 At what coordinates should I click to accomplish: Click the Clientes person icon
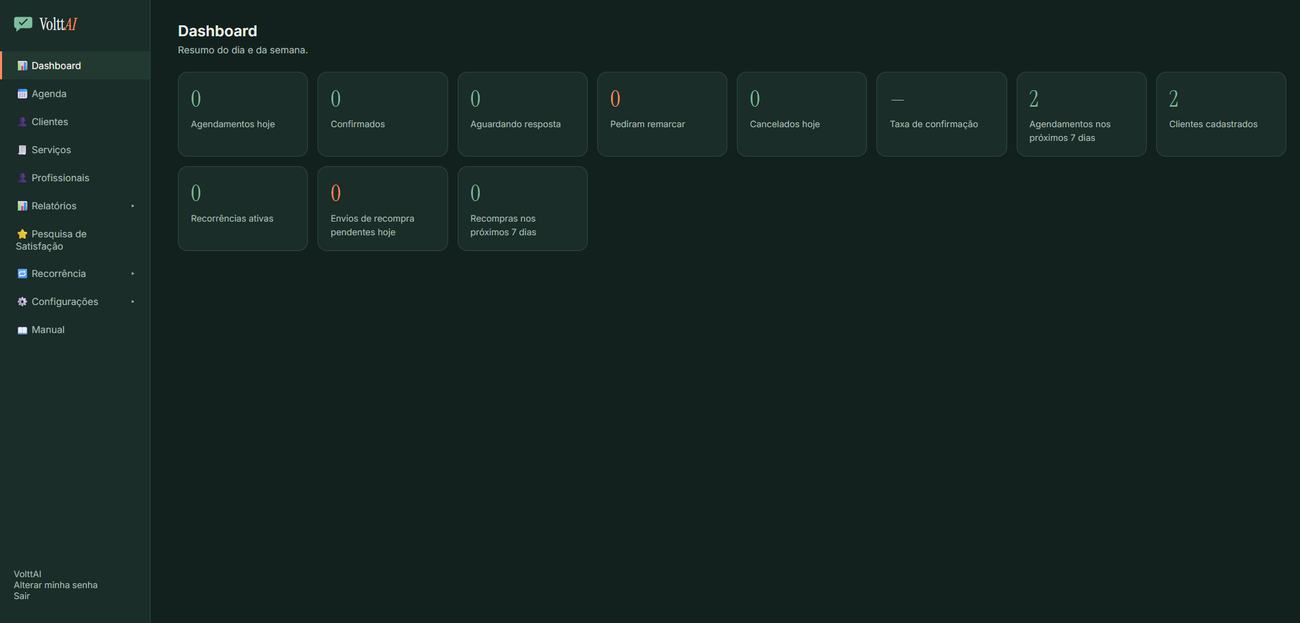click(x=22, y=122)
